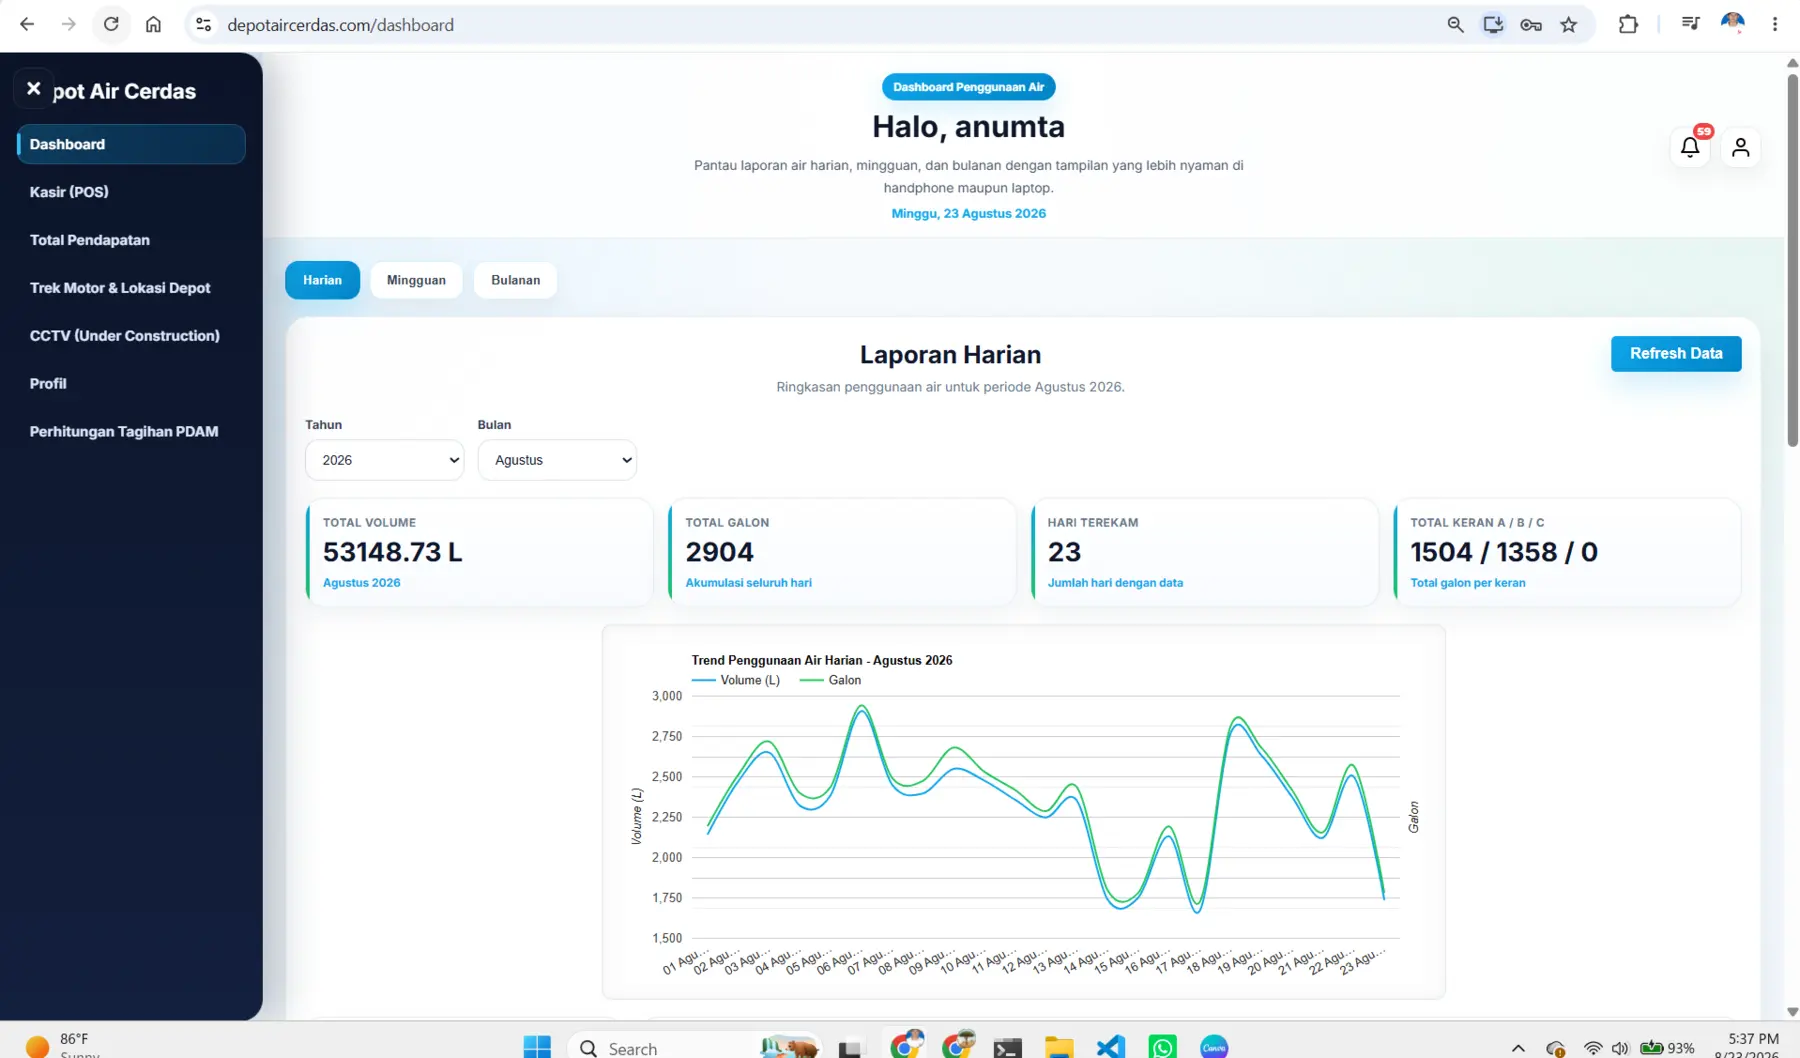Viewport: 1800px width, 1058px height.
Task: Reload the page with the refresh icon
Action: [x=111, y=24]
